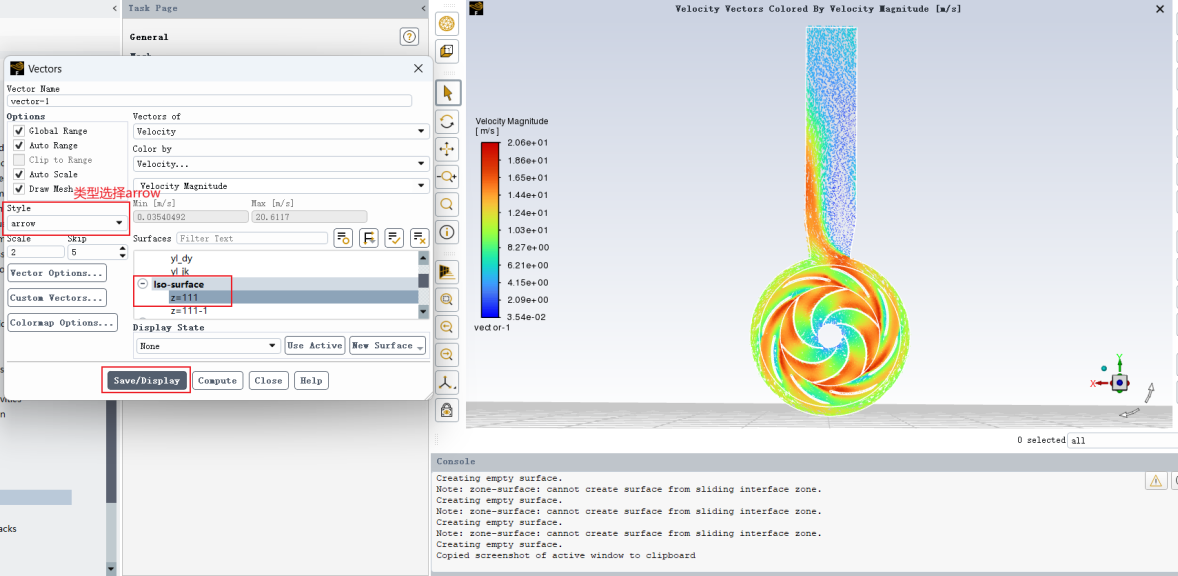Open the Display State None dropdown
The image size is (1178, 576).
coord(209,346)
